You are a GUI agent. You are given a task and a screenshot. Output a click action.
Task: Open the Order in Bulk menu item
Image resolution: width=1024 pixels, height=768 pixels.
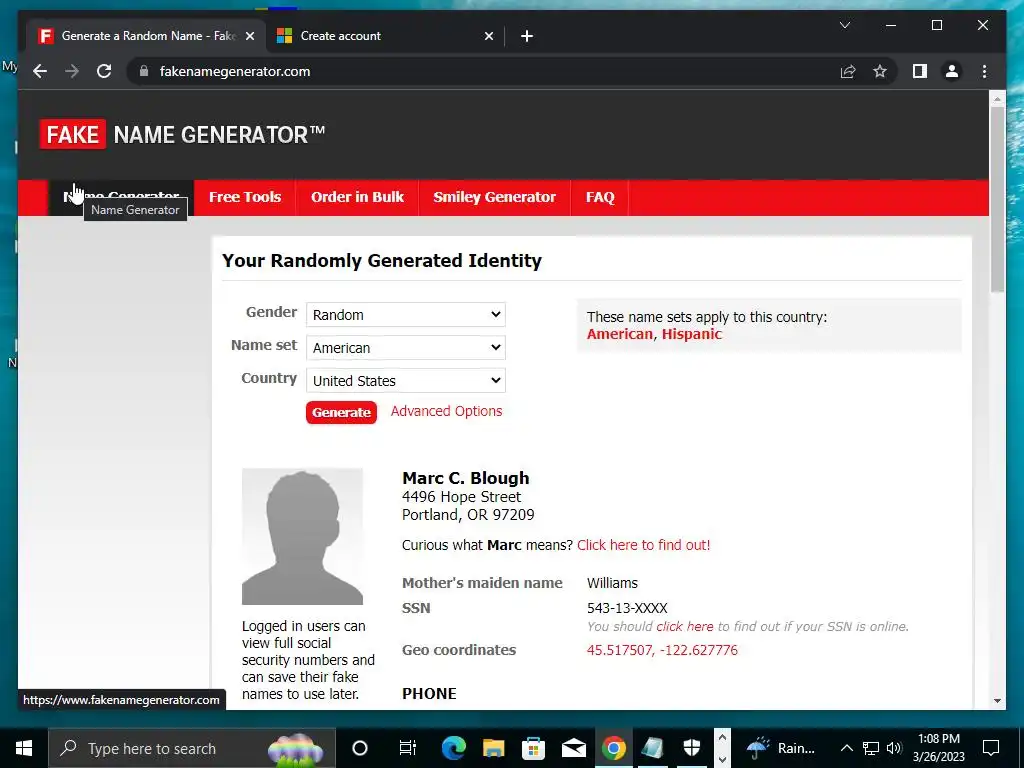tap(357, 197)
